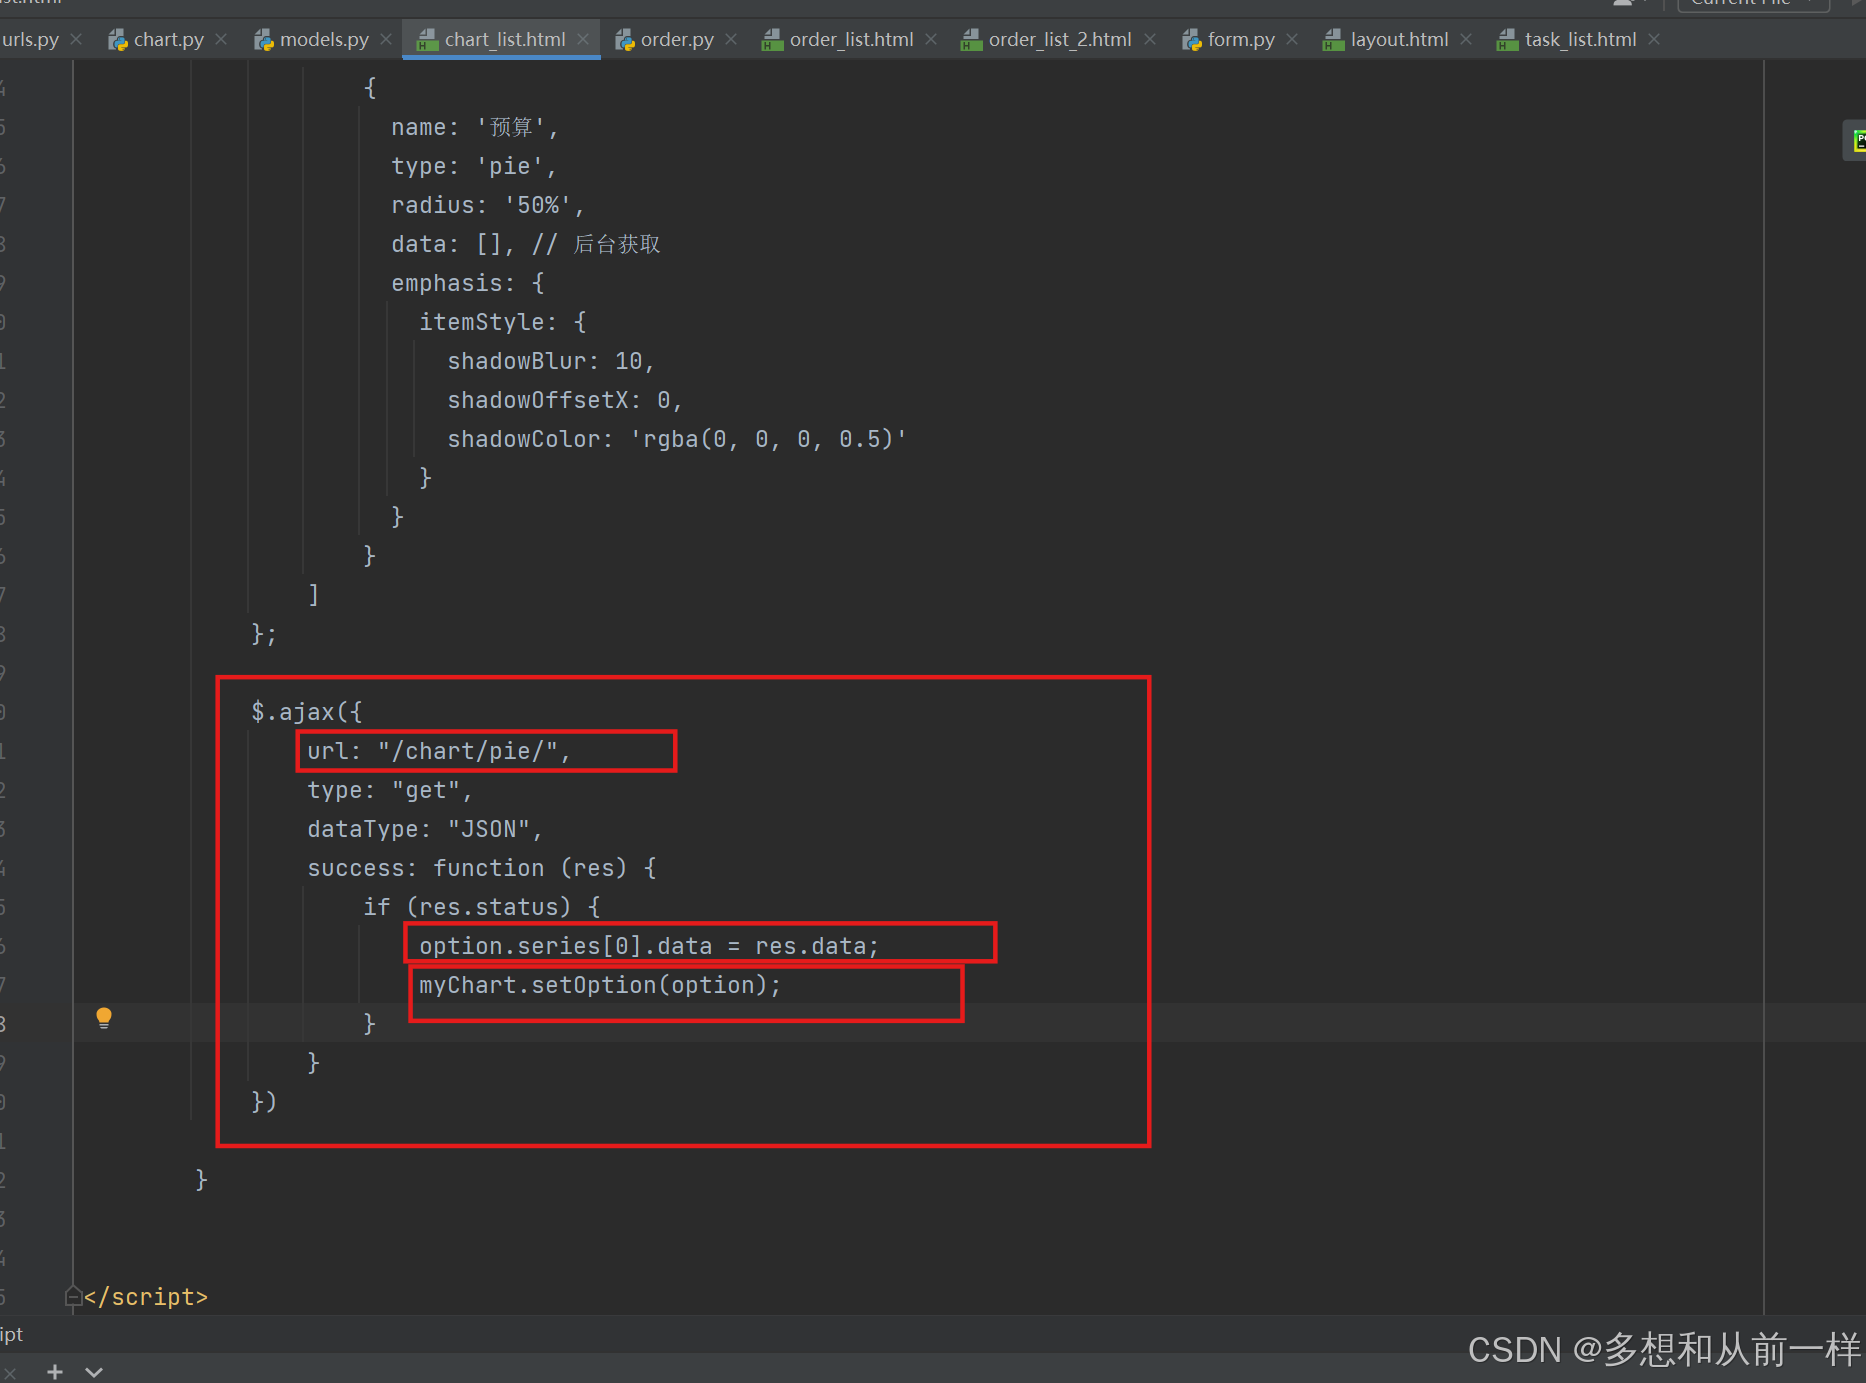Place cursor on url: "/chart/pie/" line
This screenshot has height=1383, width=1866.
pos(438,751)
